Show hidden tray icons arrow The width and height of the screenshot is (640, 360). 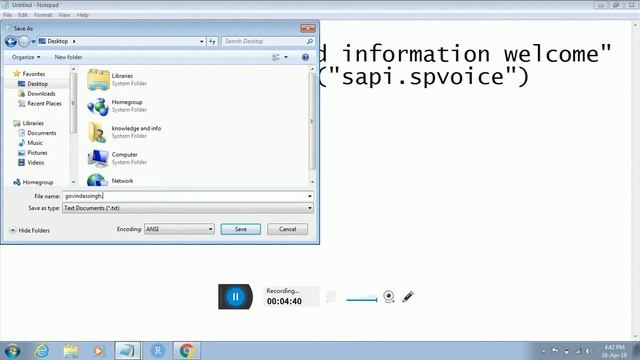tap(543, 351)
